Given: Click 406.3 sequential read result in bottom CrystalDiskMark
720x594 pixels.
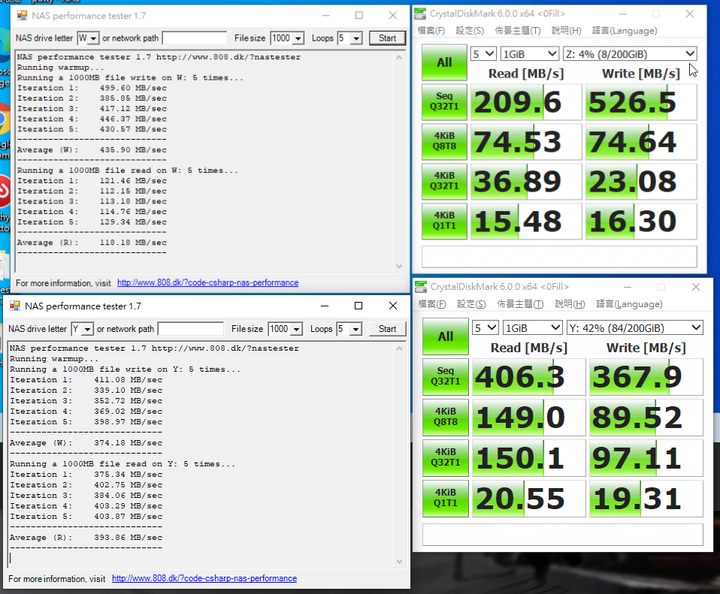Looking at the screenshot, I should [529, 377].
